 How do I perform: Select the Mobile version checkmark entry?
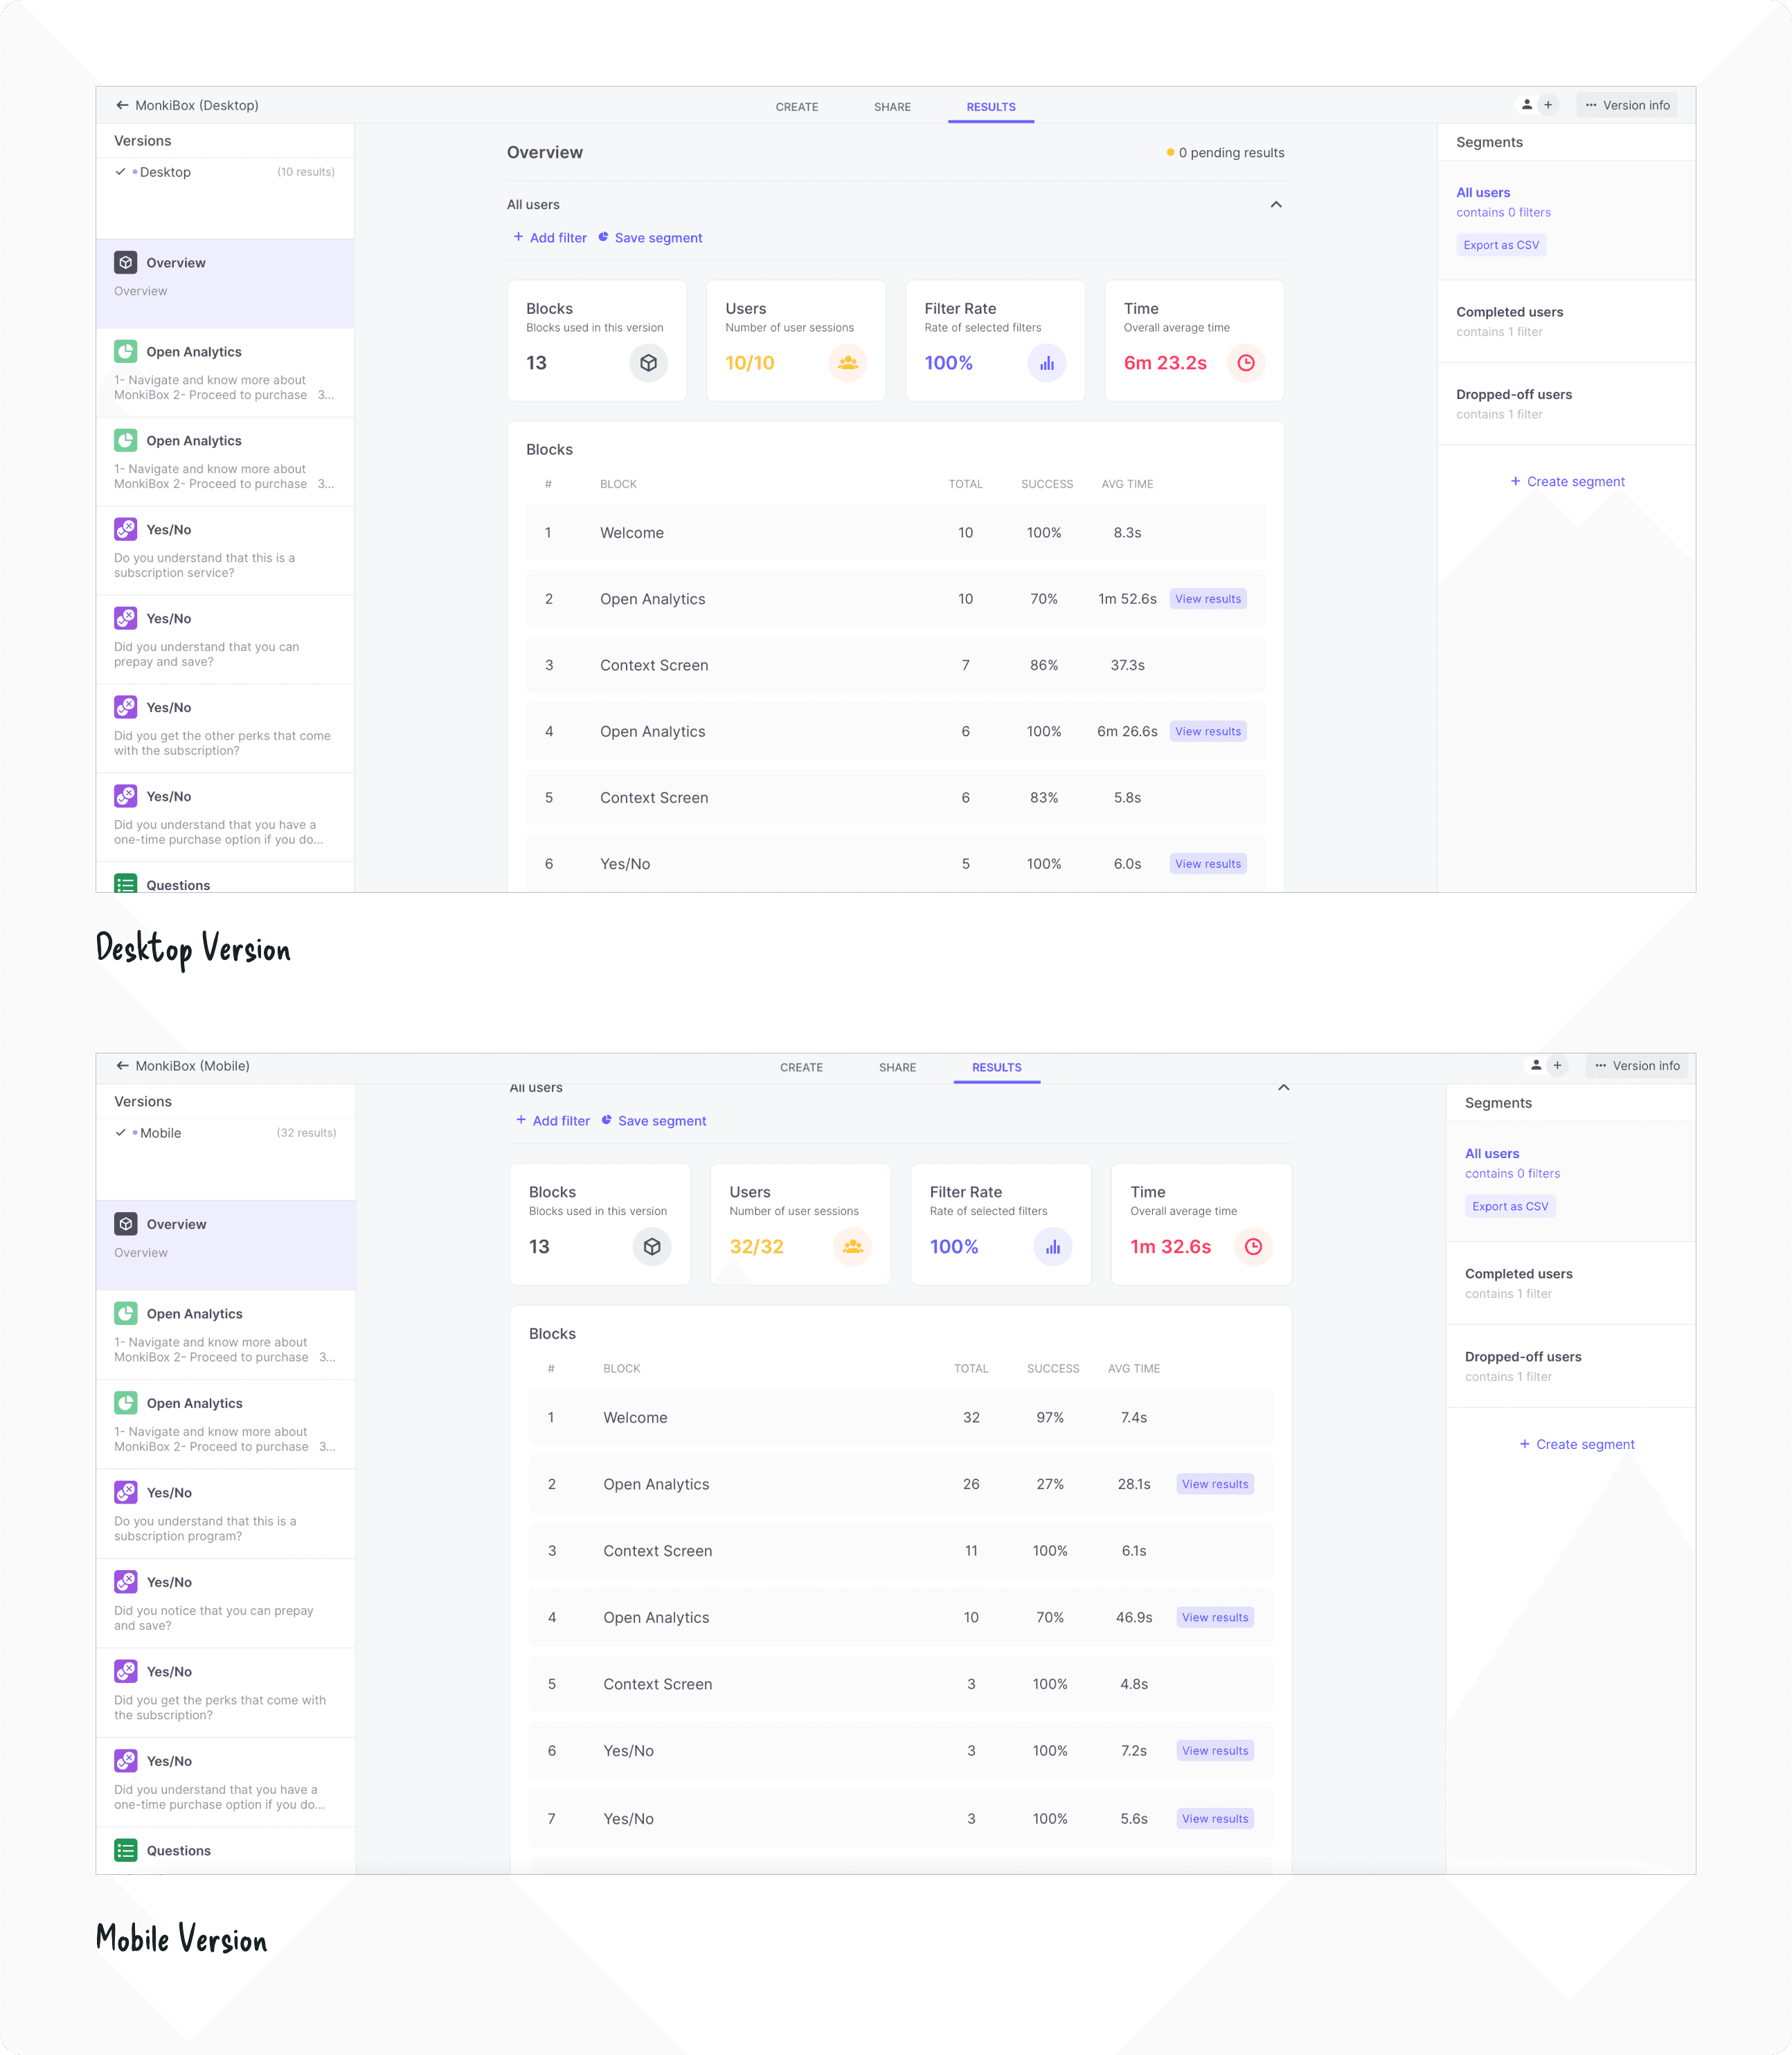pyautogui.click(x=160, y=1133)
